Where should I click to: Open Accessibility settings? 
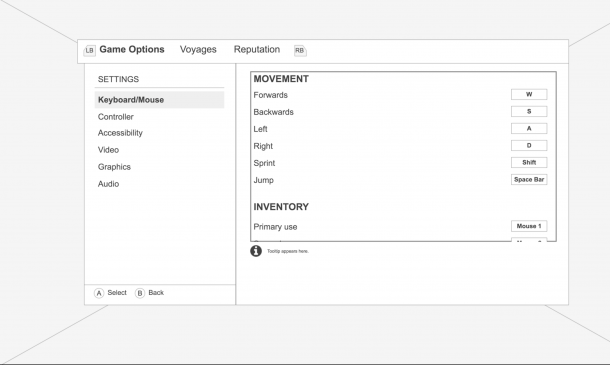[x=120, y=133]
